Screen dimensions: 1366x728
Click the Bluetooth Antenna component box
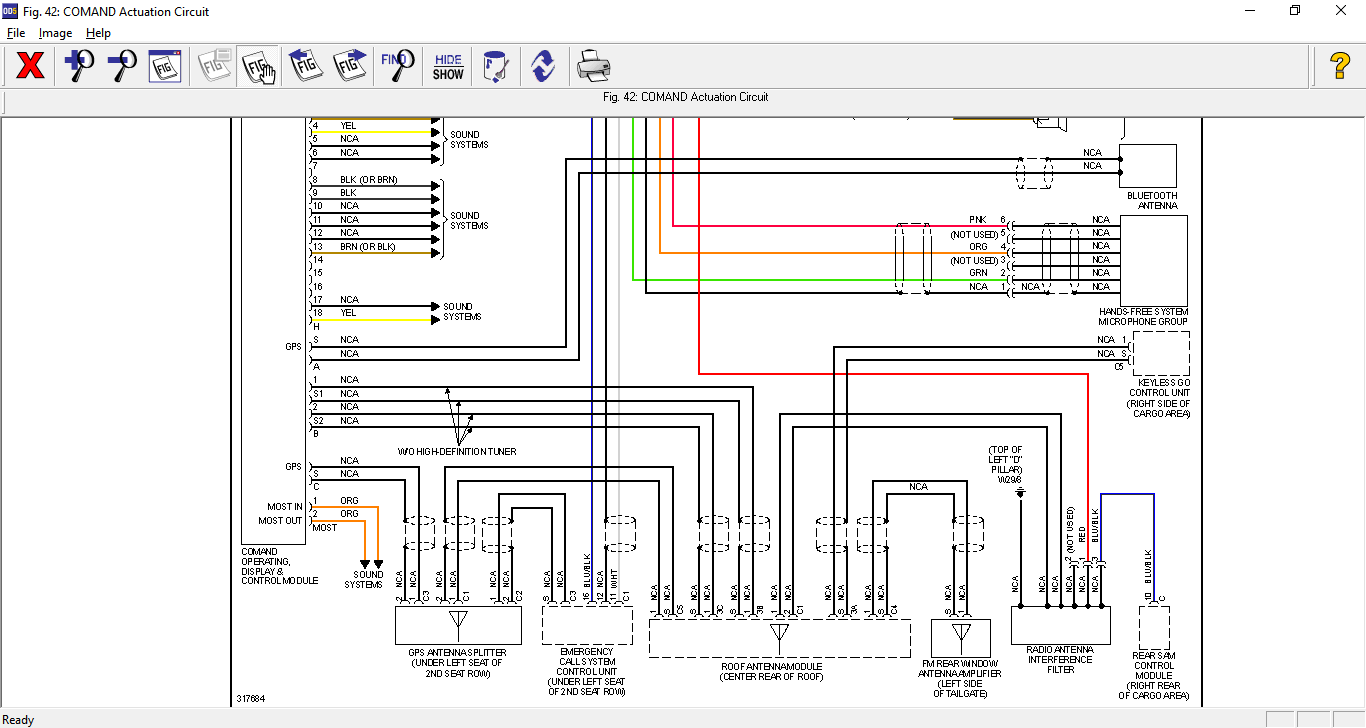pos(1147,166)
